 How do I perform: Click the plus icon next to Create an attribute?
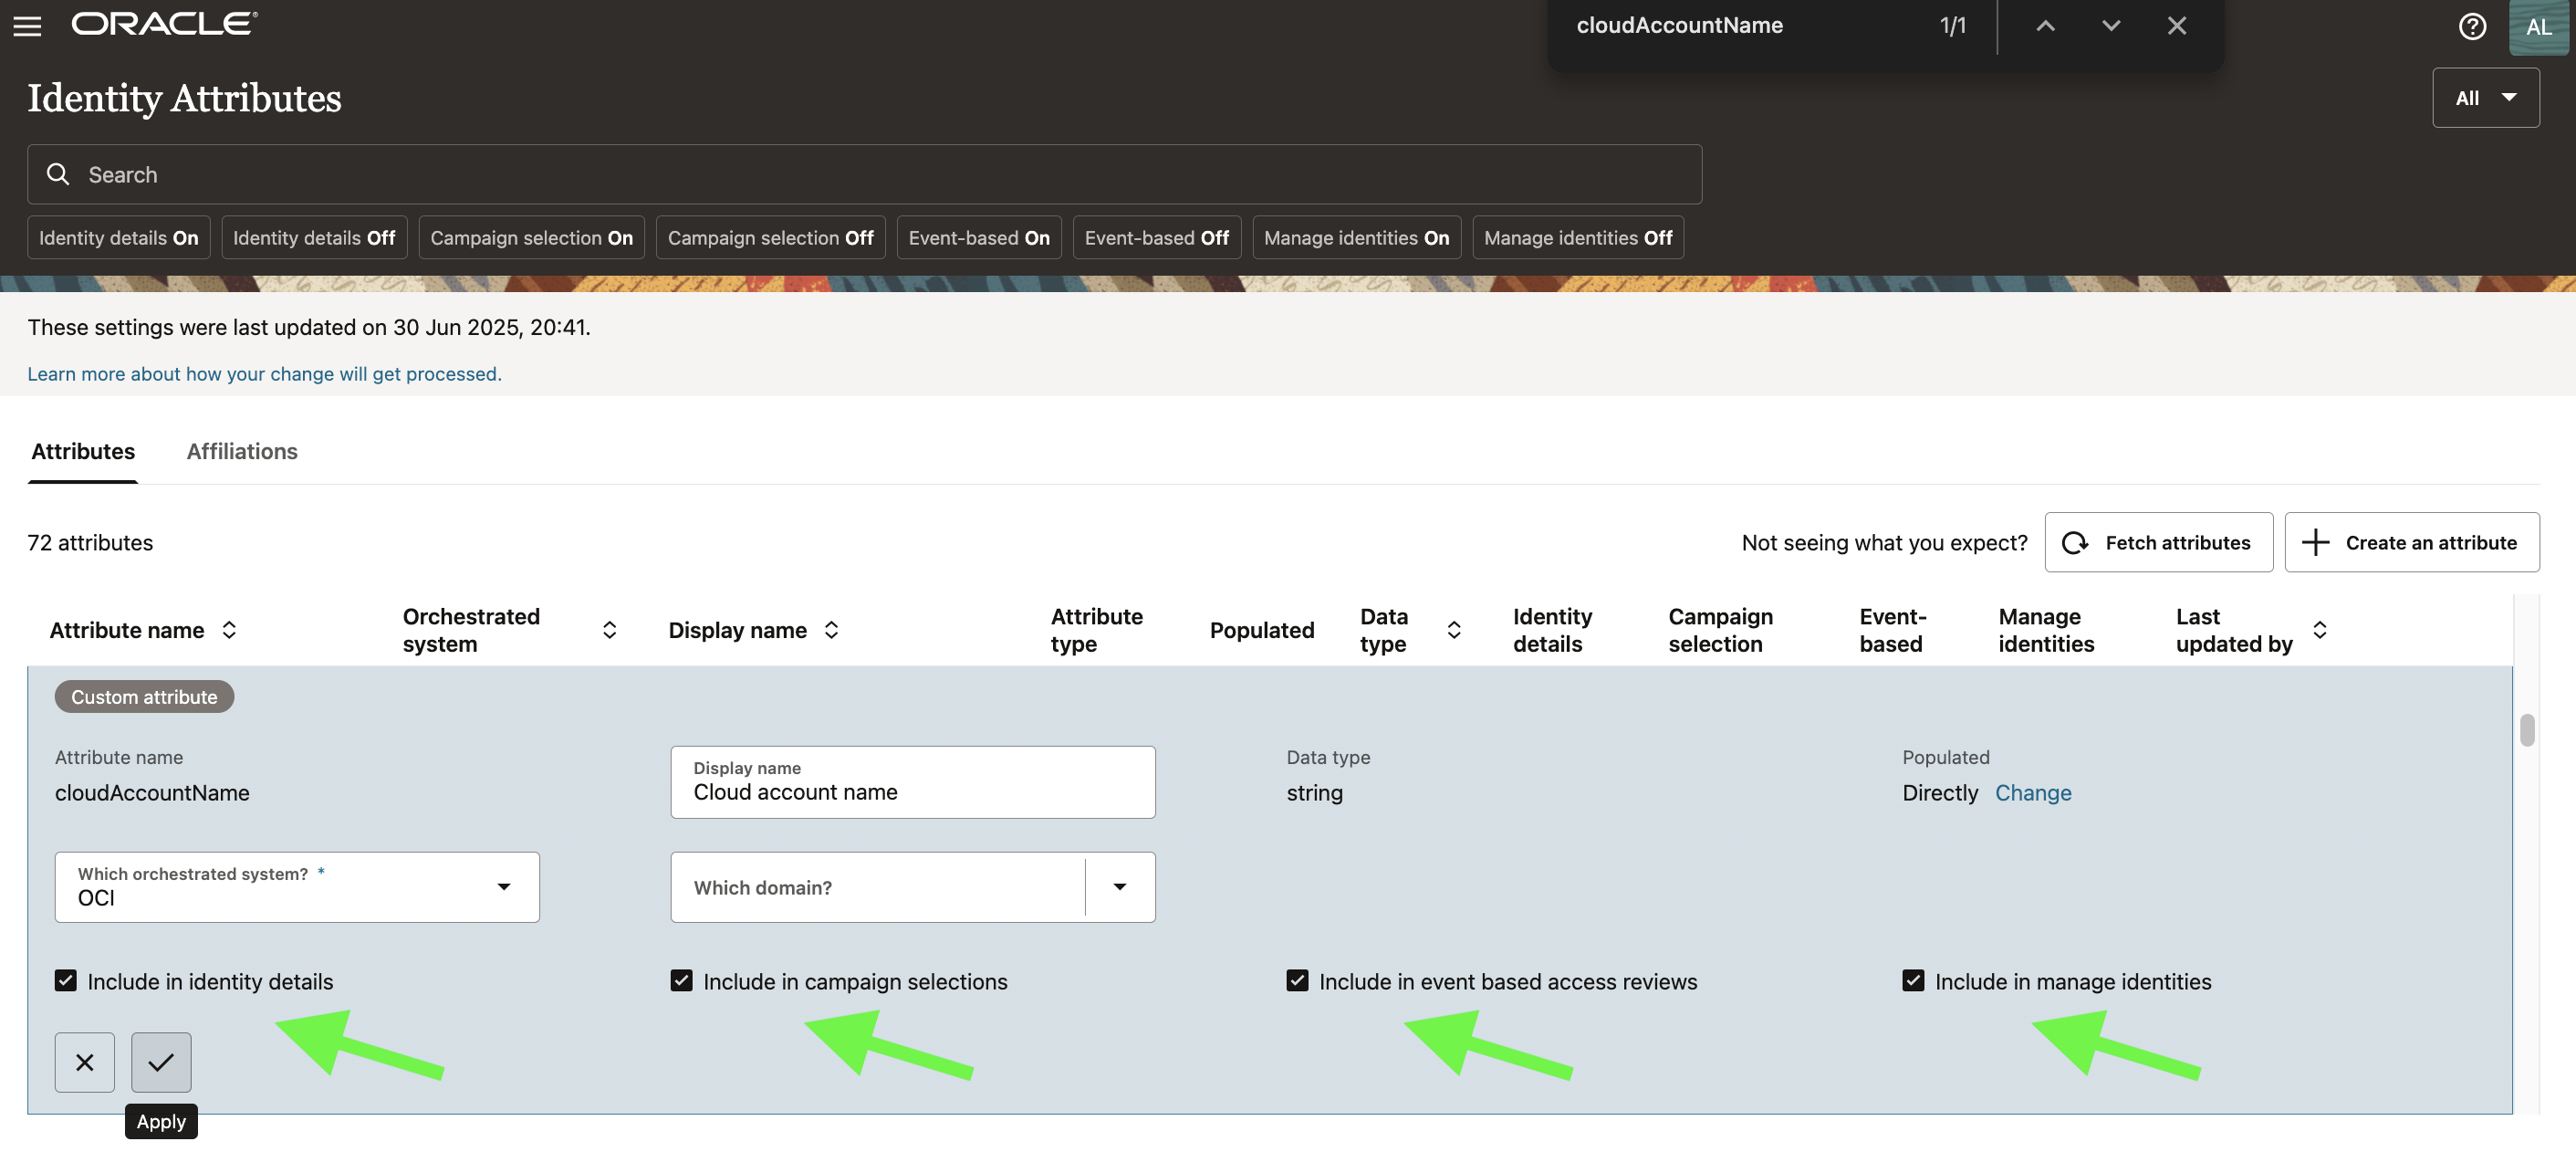[x=2315, y=542]
